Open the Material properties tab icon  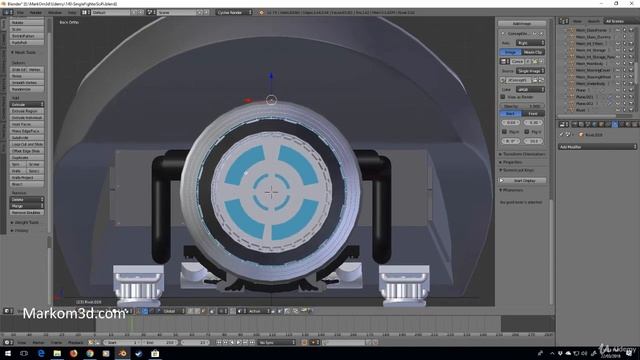(x=628, y=124)
